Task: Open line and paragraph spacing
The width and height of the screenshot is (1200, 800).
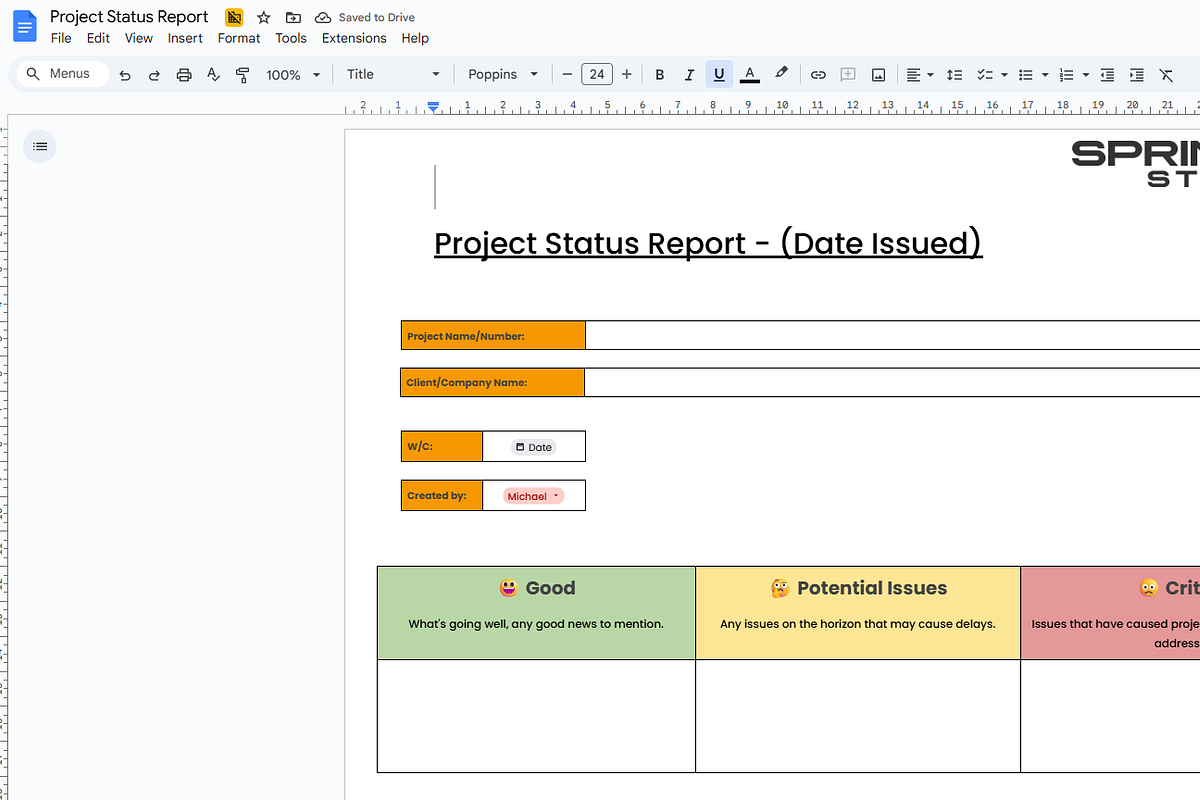Action: (954, 75)
